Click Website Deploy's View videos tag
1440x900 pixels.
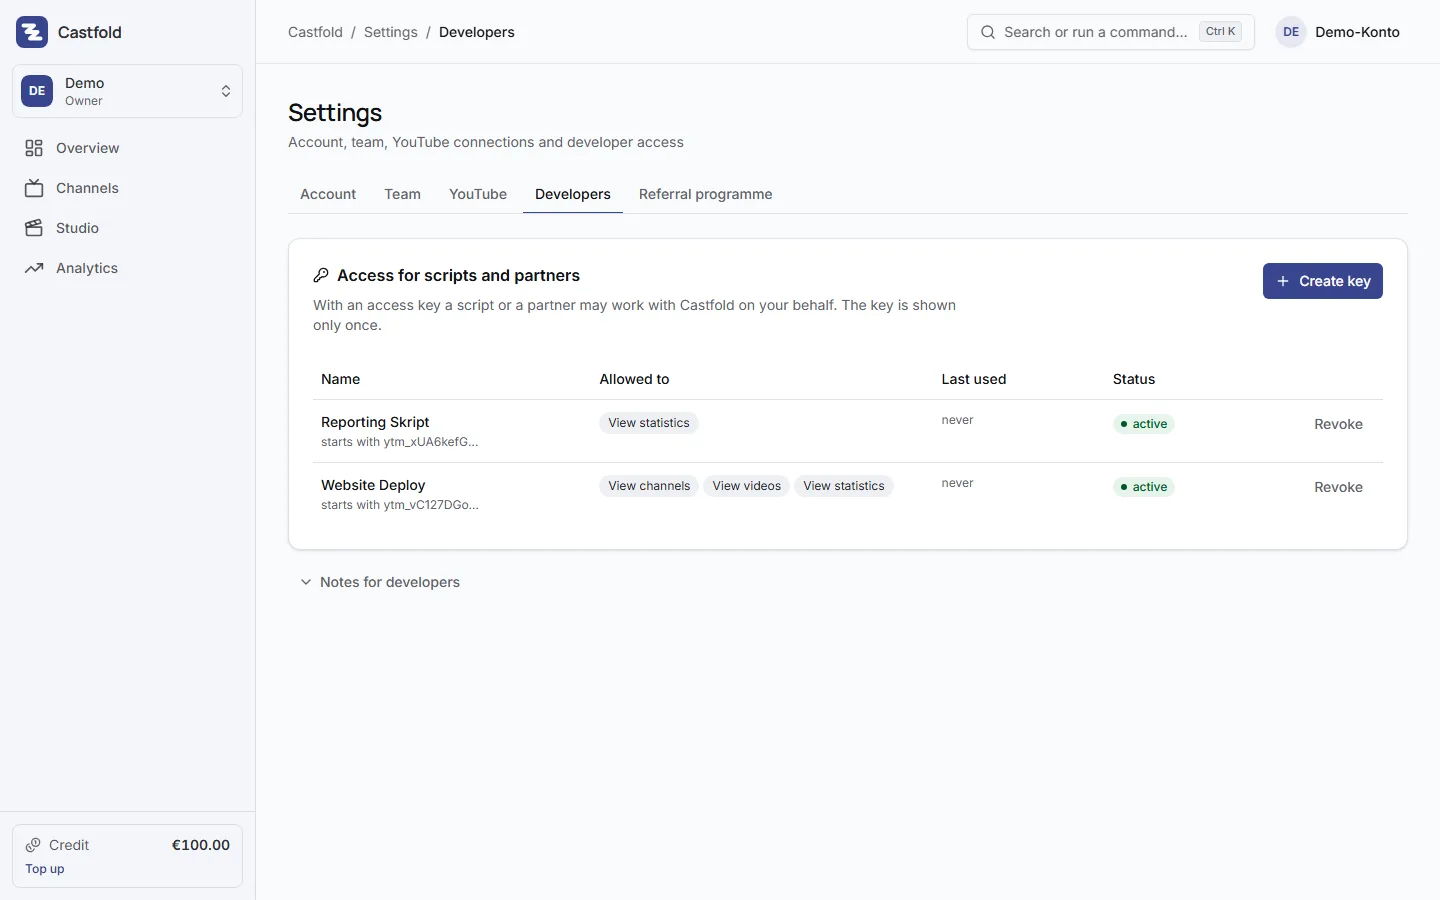tap(747, 486)
